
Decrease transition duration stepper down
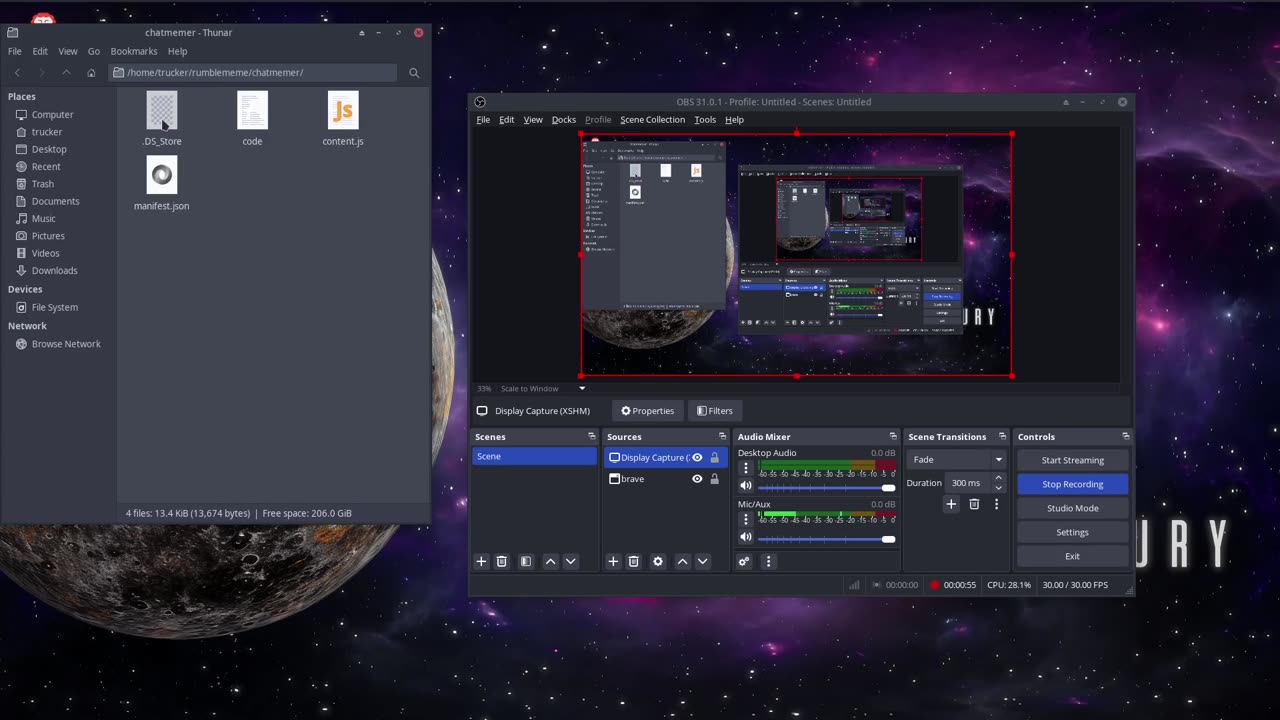point(998,488)
